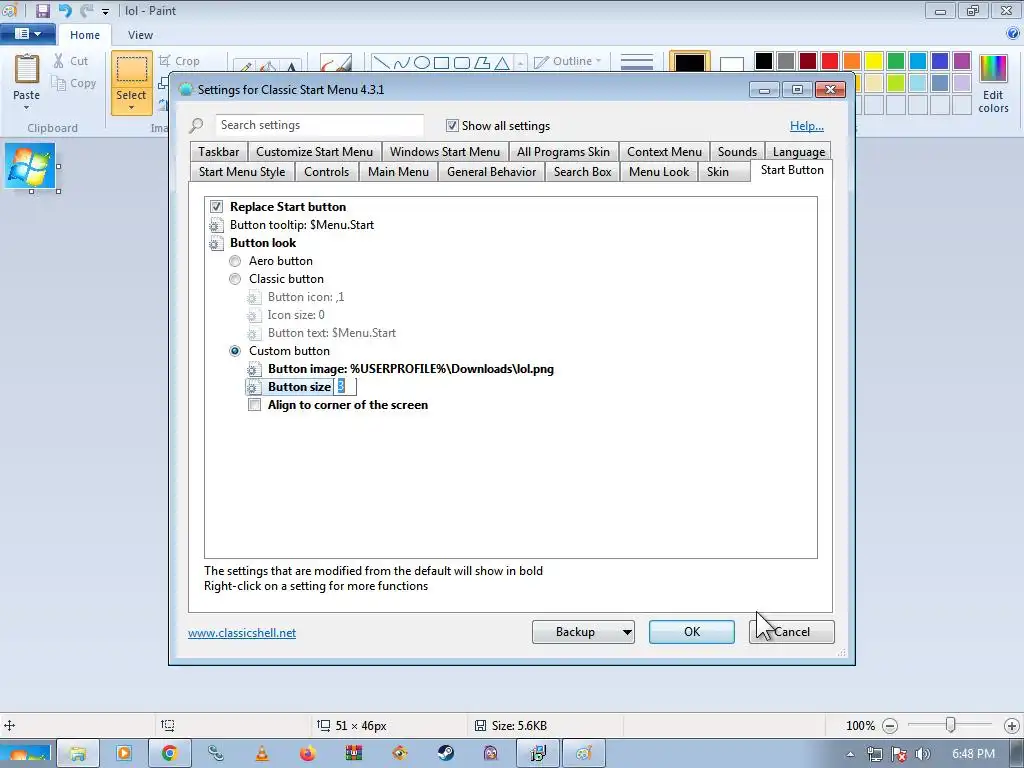The image size is (1024, 768).
Task: Open Paint's blue file menu button
Action: click(27, 34)
